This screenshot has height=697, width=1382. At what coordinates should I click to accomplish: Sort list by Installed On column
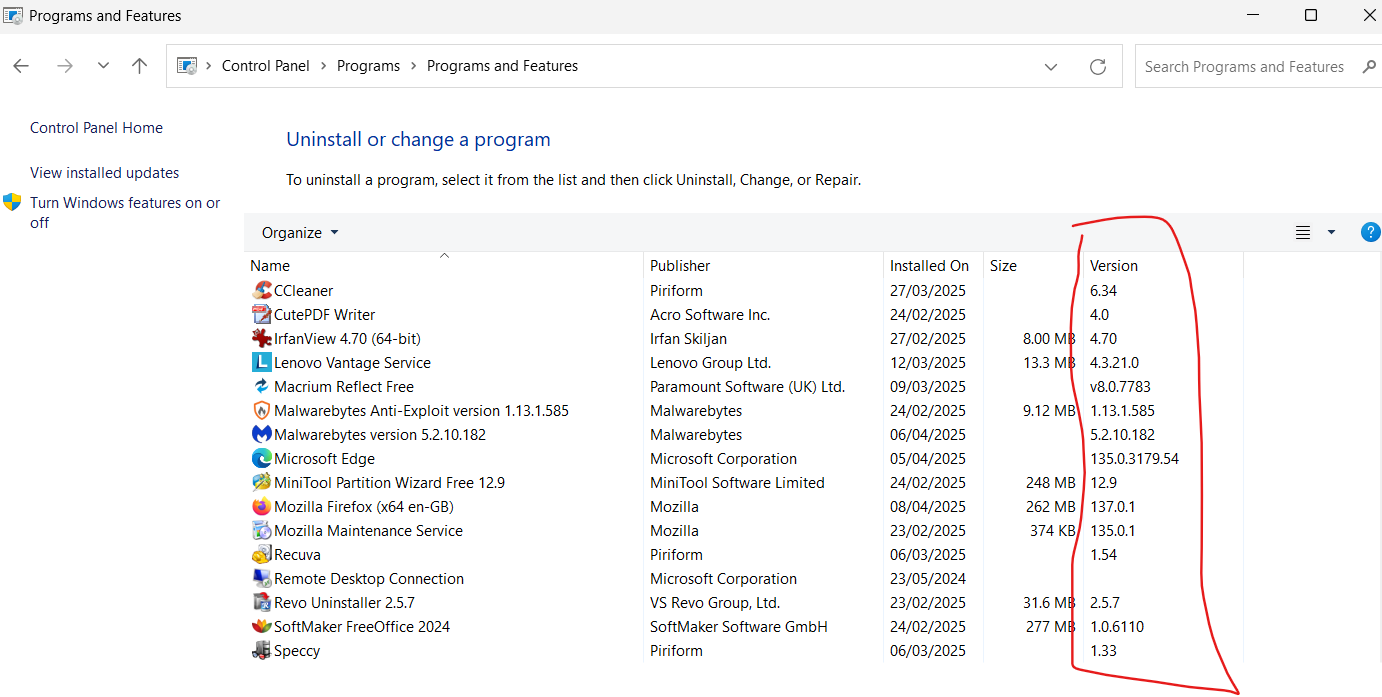coord(929,266)
